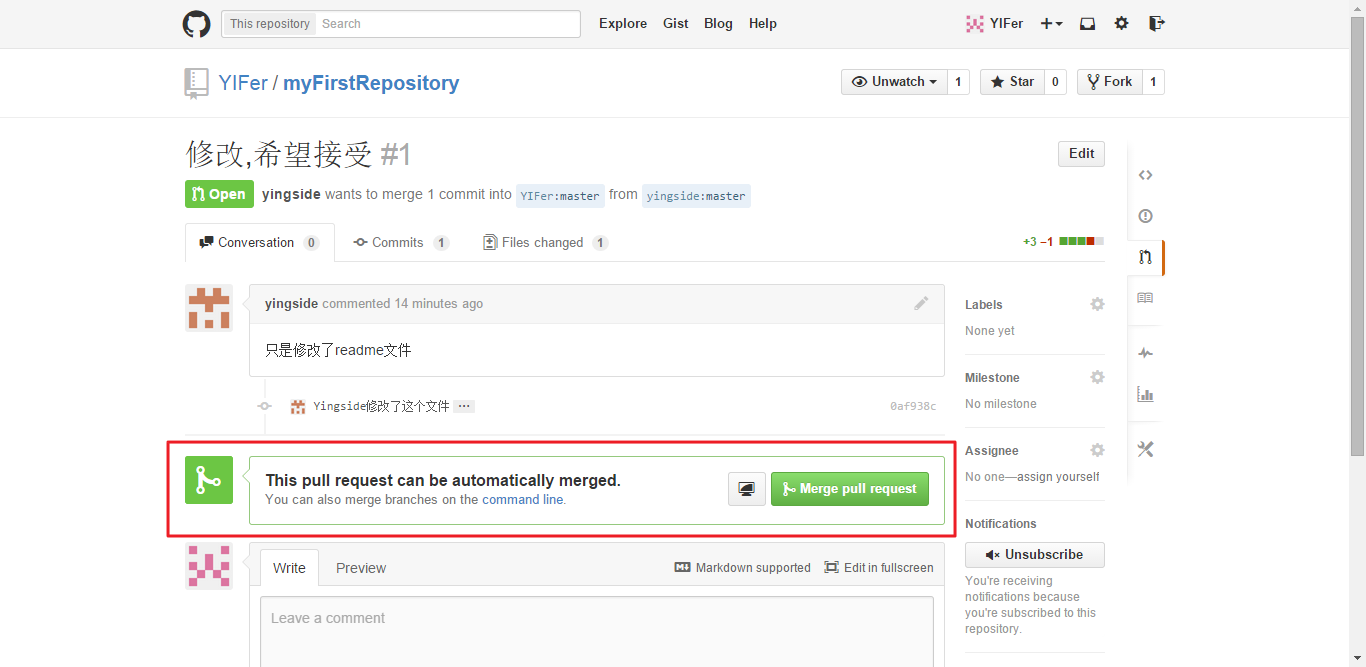The height and width of the screenshot is (667, 1366).
Task: Click the repository book icon
Action: coord(196,83)
